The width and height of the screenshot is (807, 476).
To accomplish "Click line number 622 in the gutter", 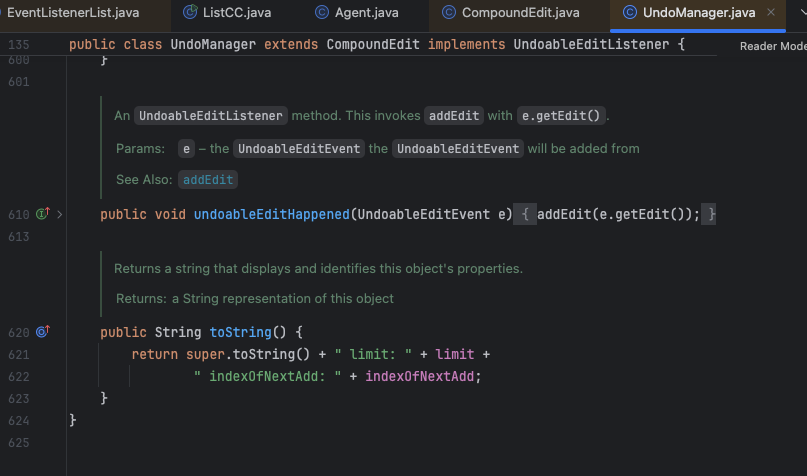I will [x=18, y=376].
